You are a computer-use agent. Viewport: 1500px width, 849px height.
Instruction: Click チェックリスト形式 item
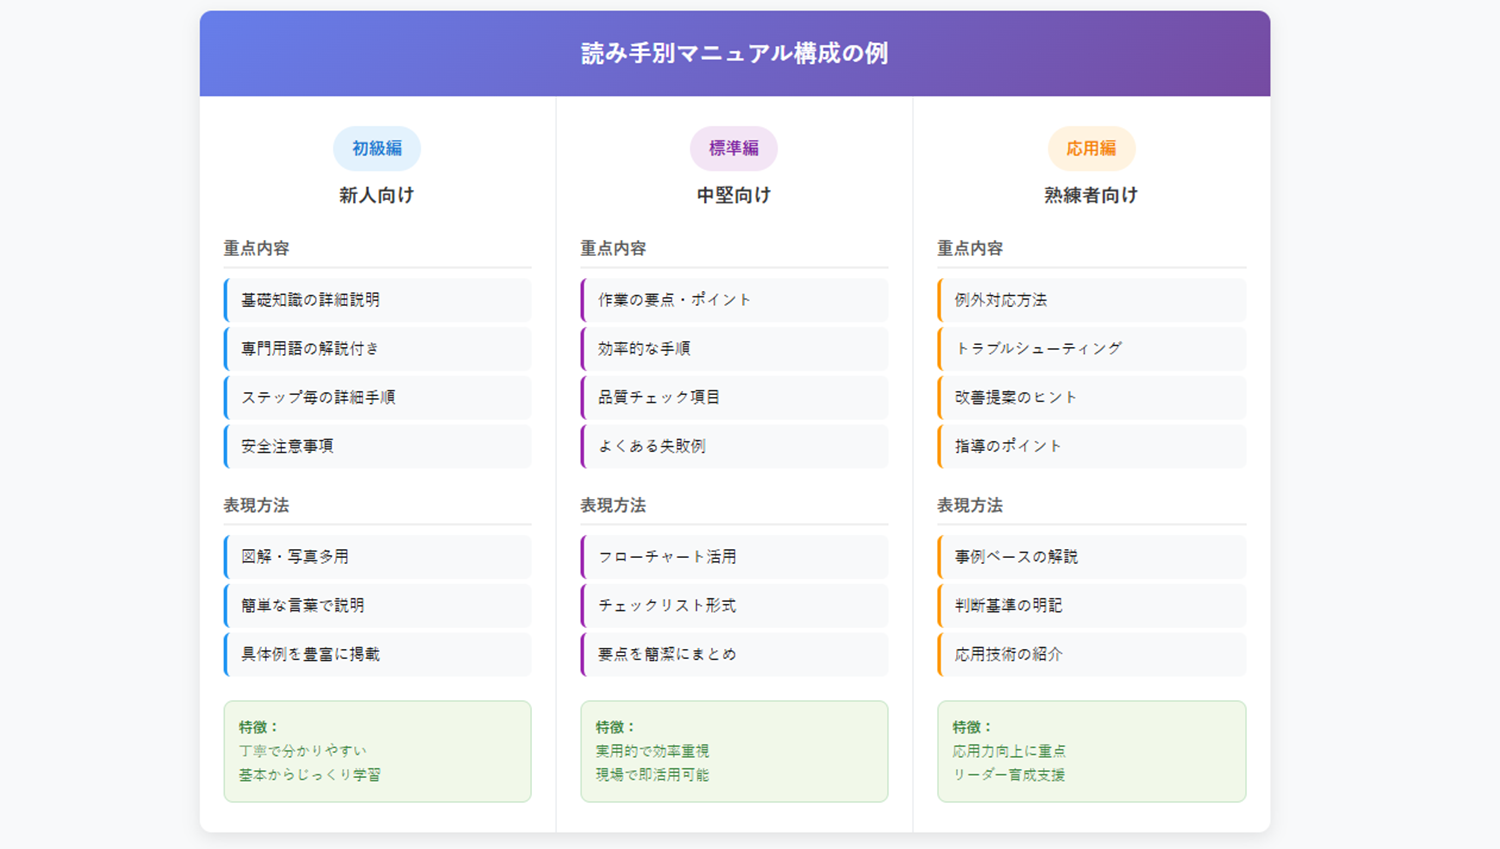click(734, 606)
